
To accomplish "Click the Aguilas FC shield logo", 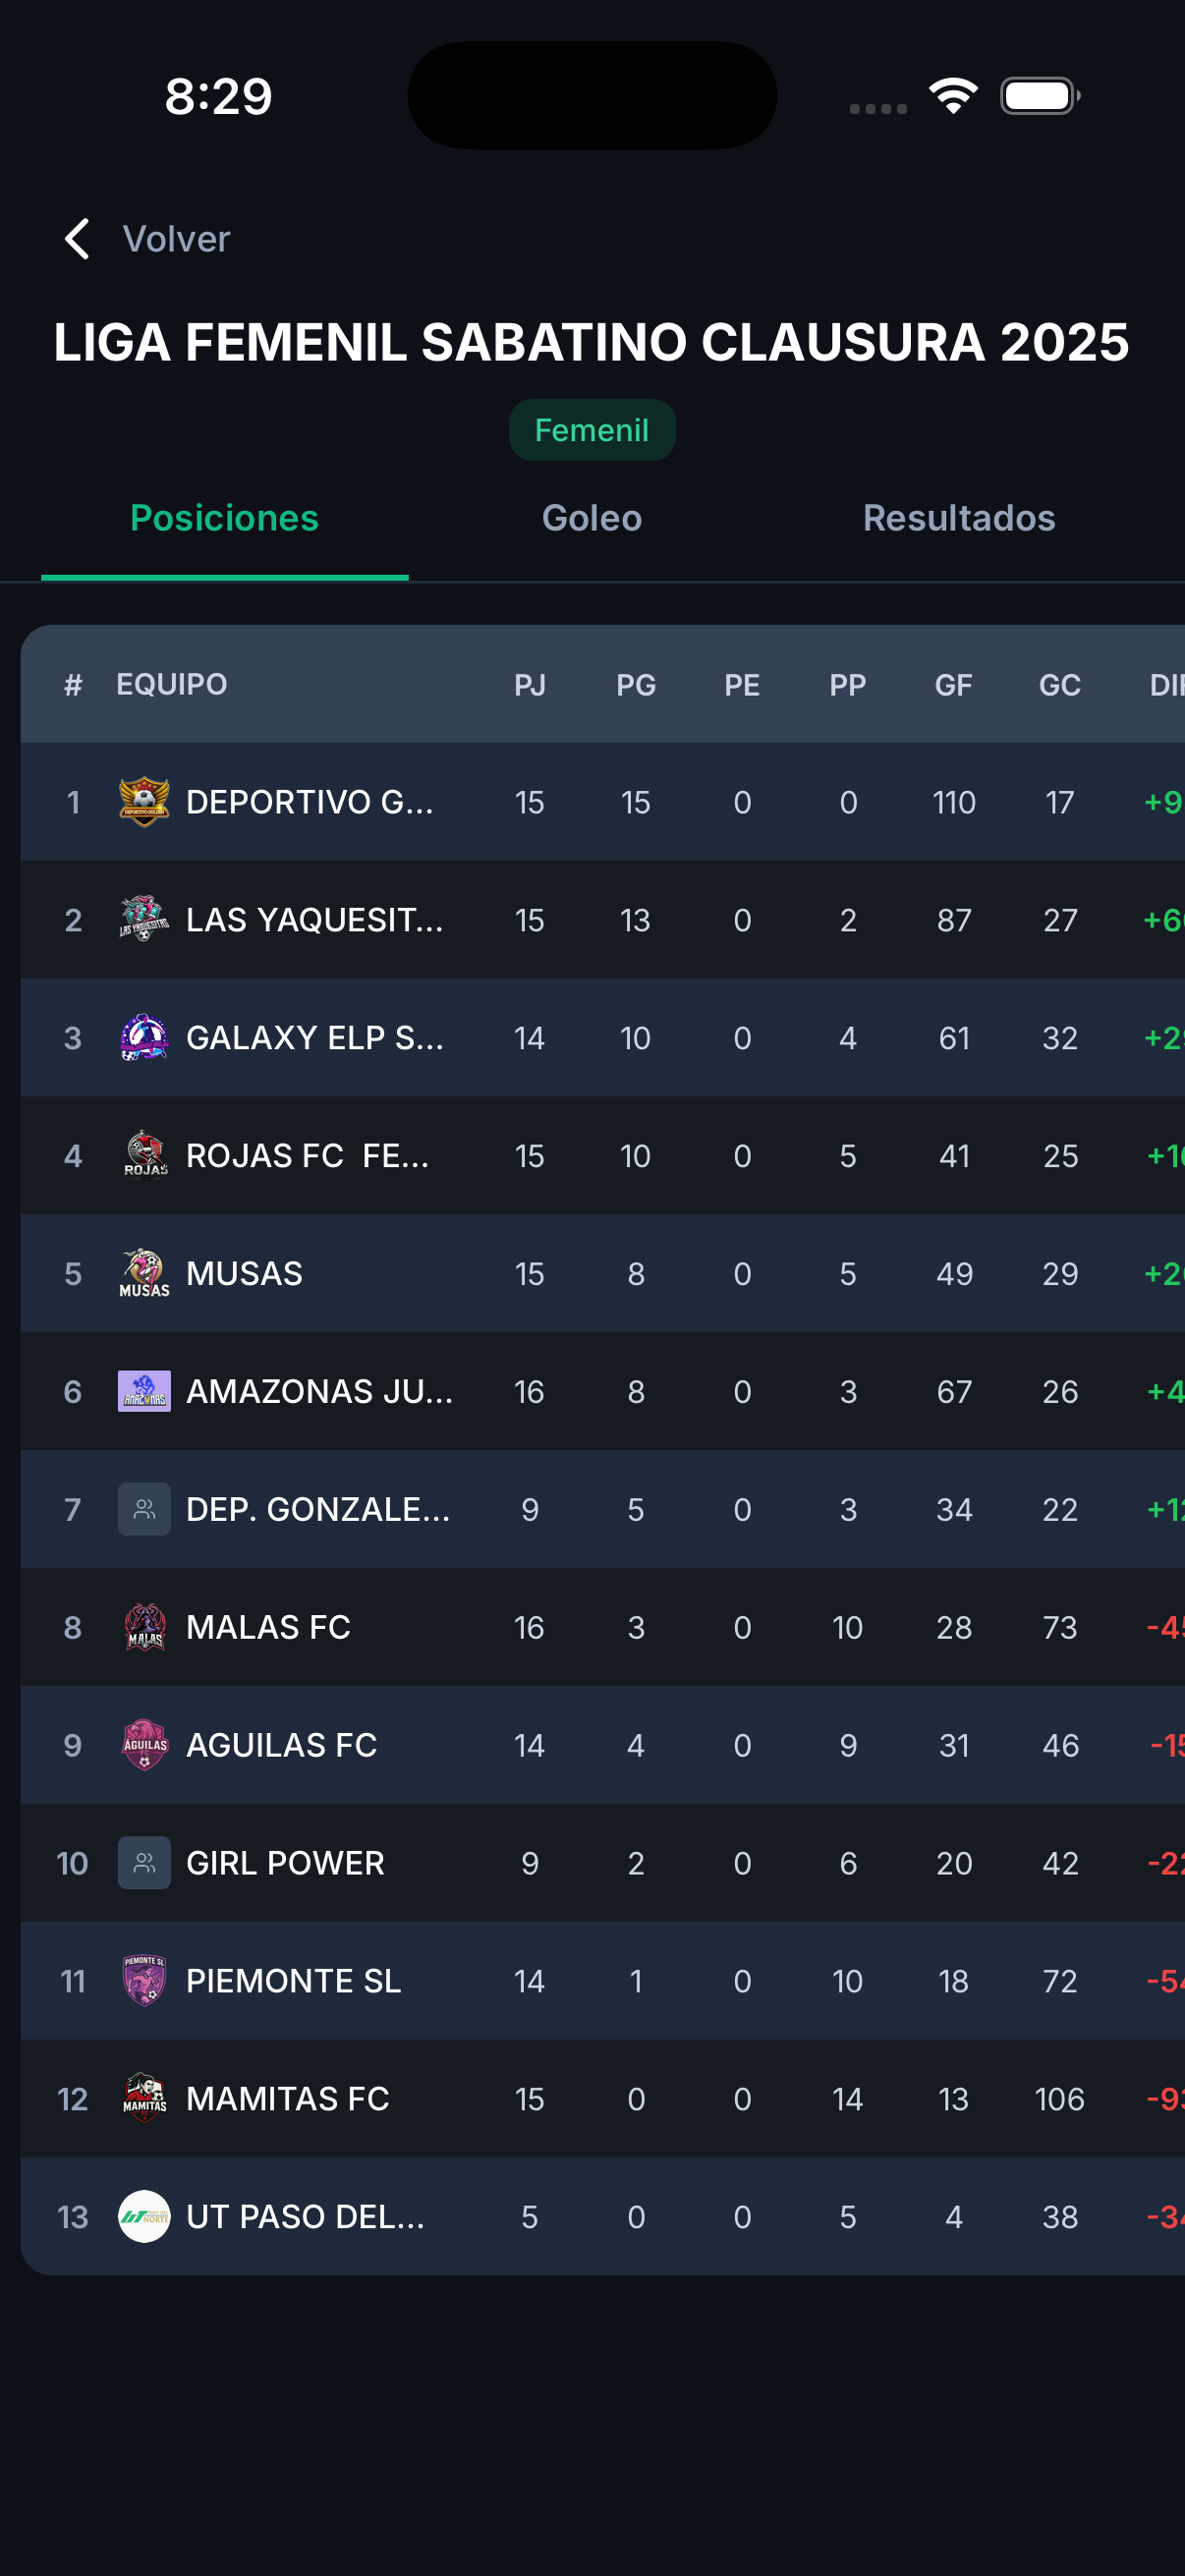I will pyautogui.click(x=144, y=1745).
